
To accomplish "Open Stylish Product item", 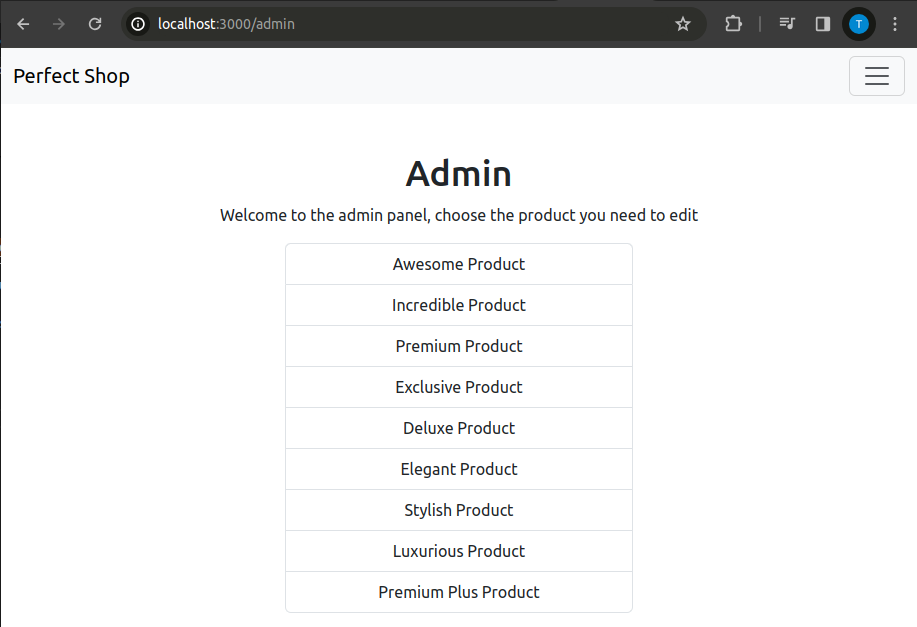I will tap(458, 510).
